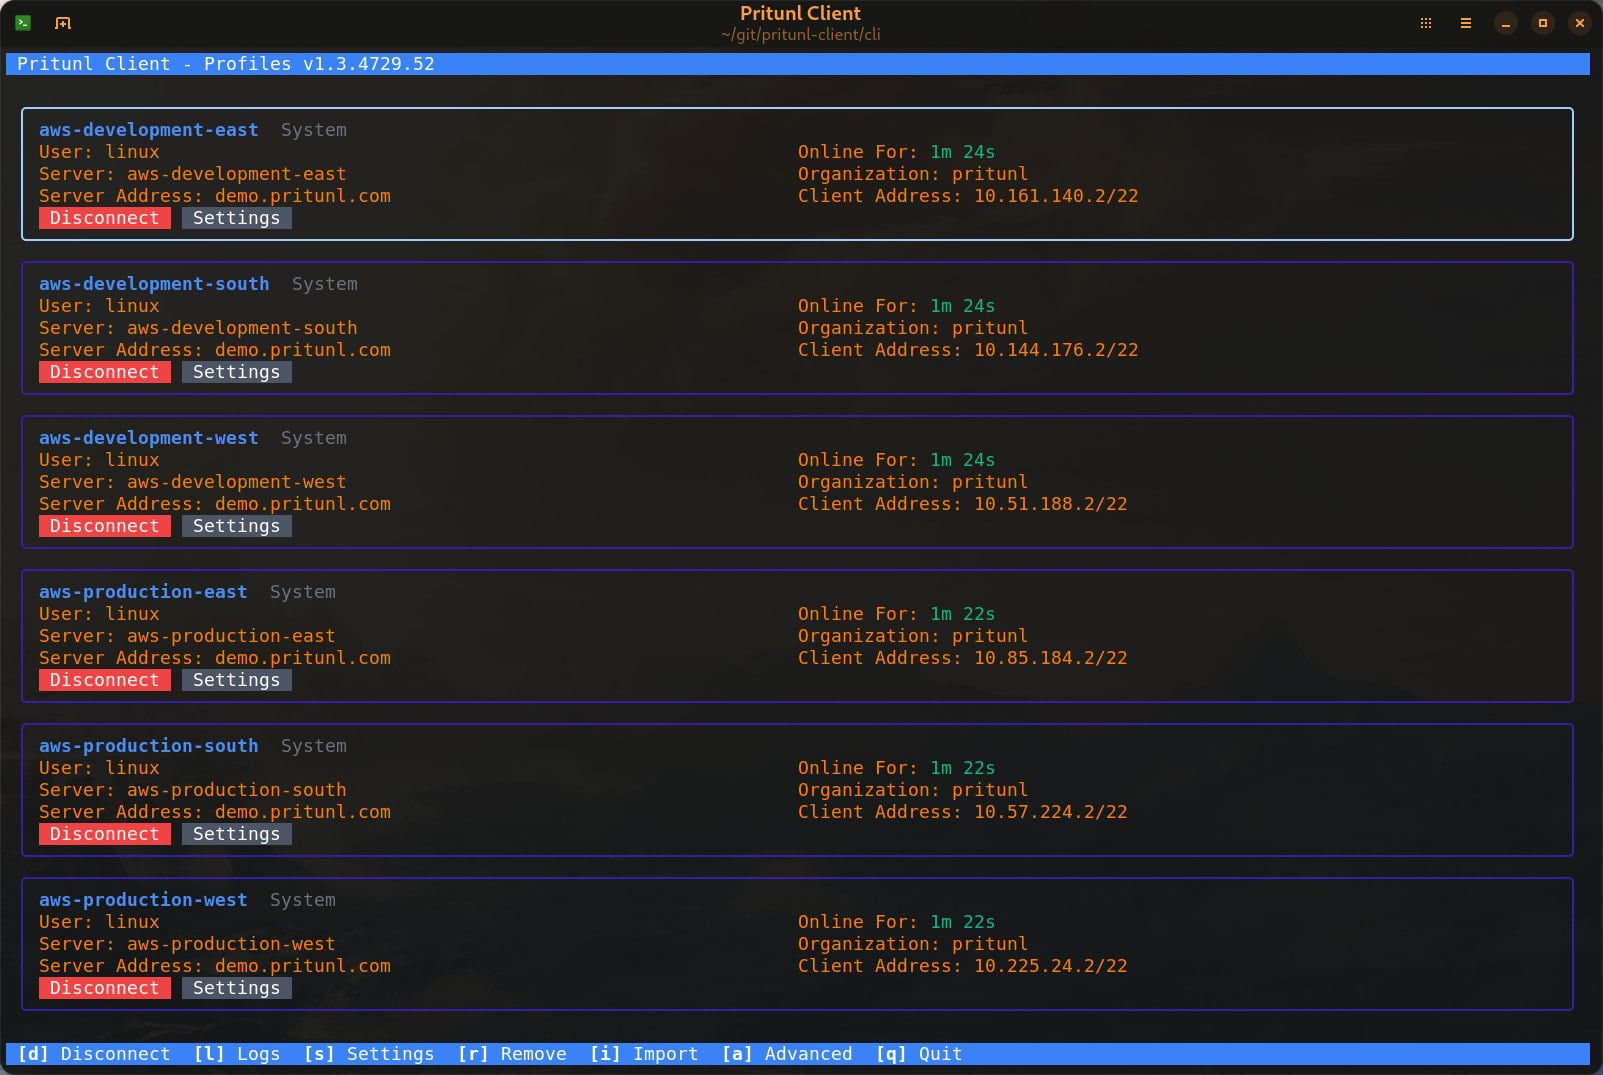
Task: Open the grid overview icon in the title bar
Action: click(x=1426, y=22)
